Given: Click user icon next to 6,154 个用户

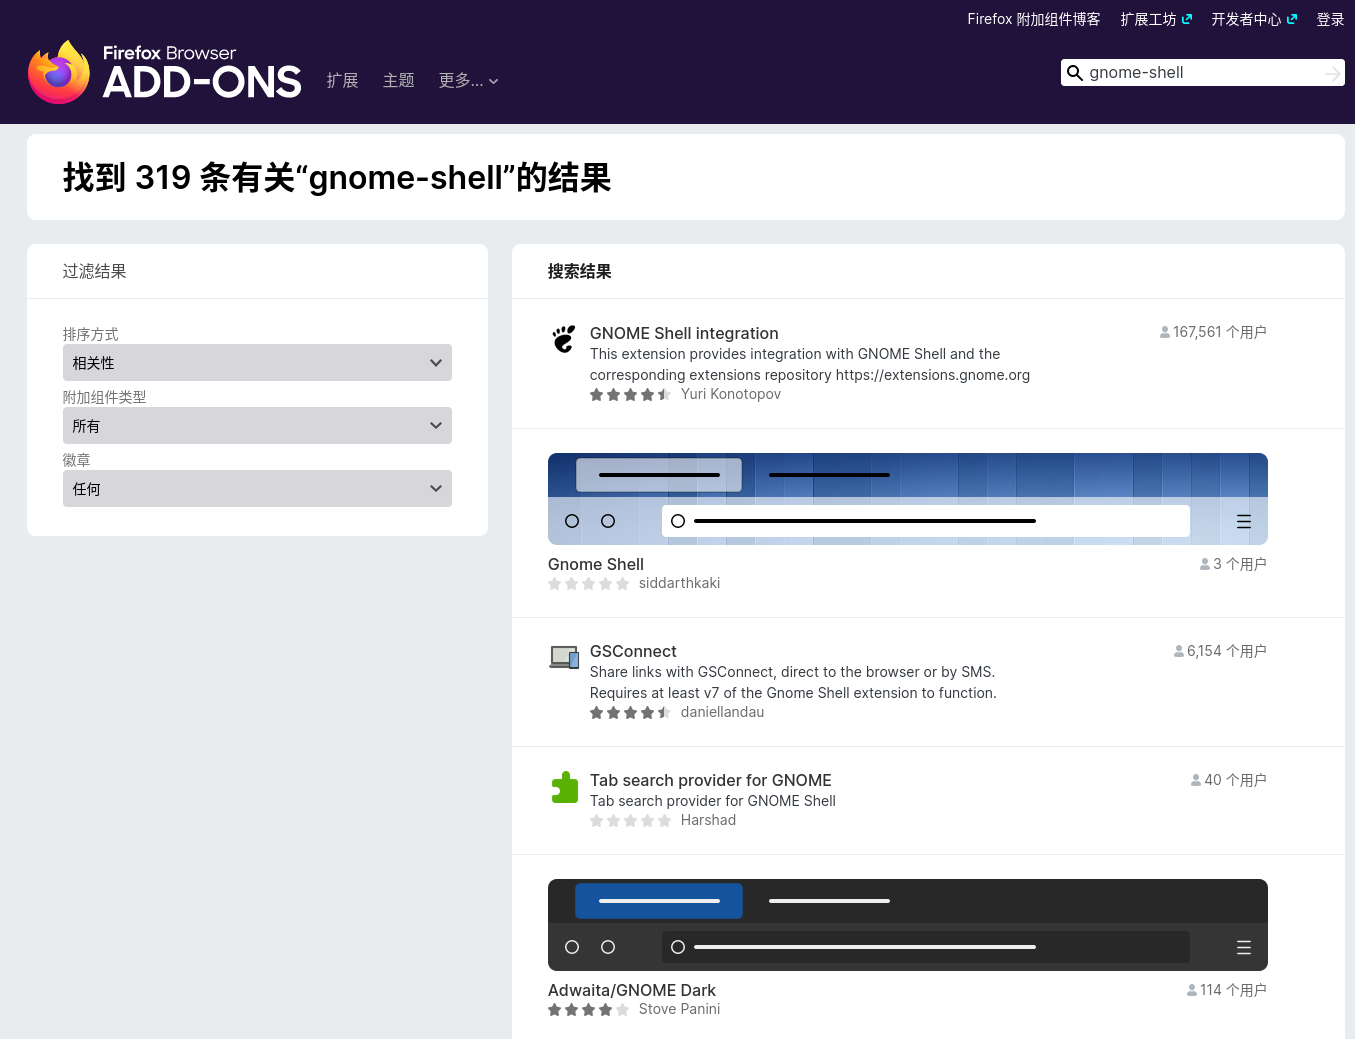Looking at the screenshot, I should tap(1179, 651).
